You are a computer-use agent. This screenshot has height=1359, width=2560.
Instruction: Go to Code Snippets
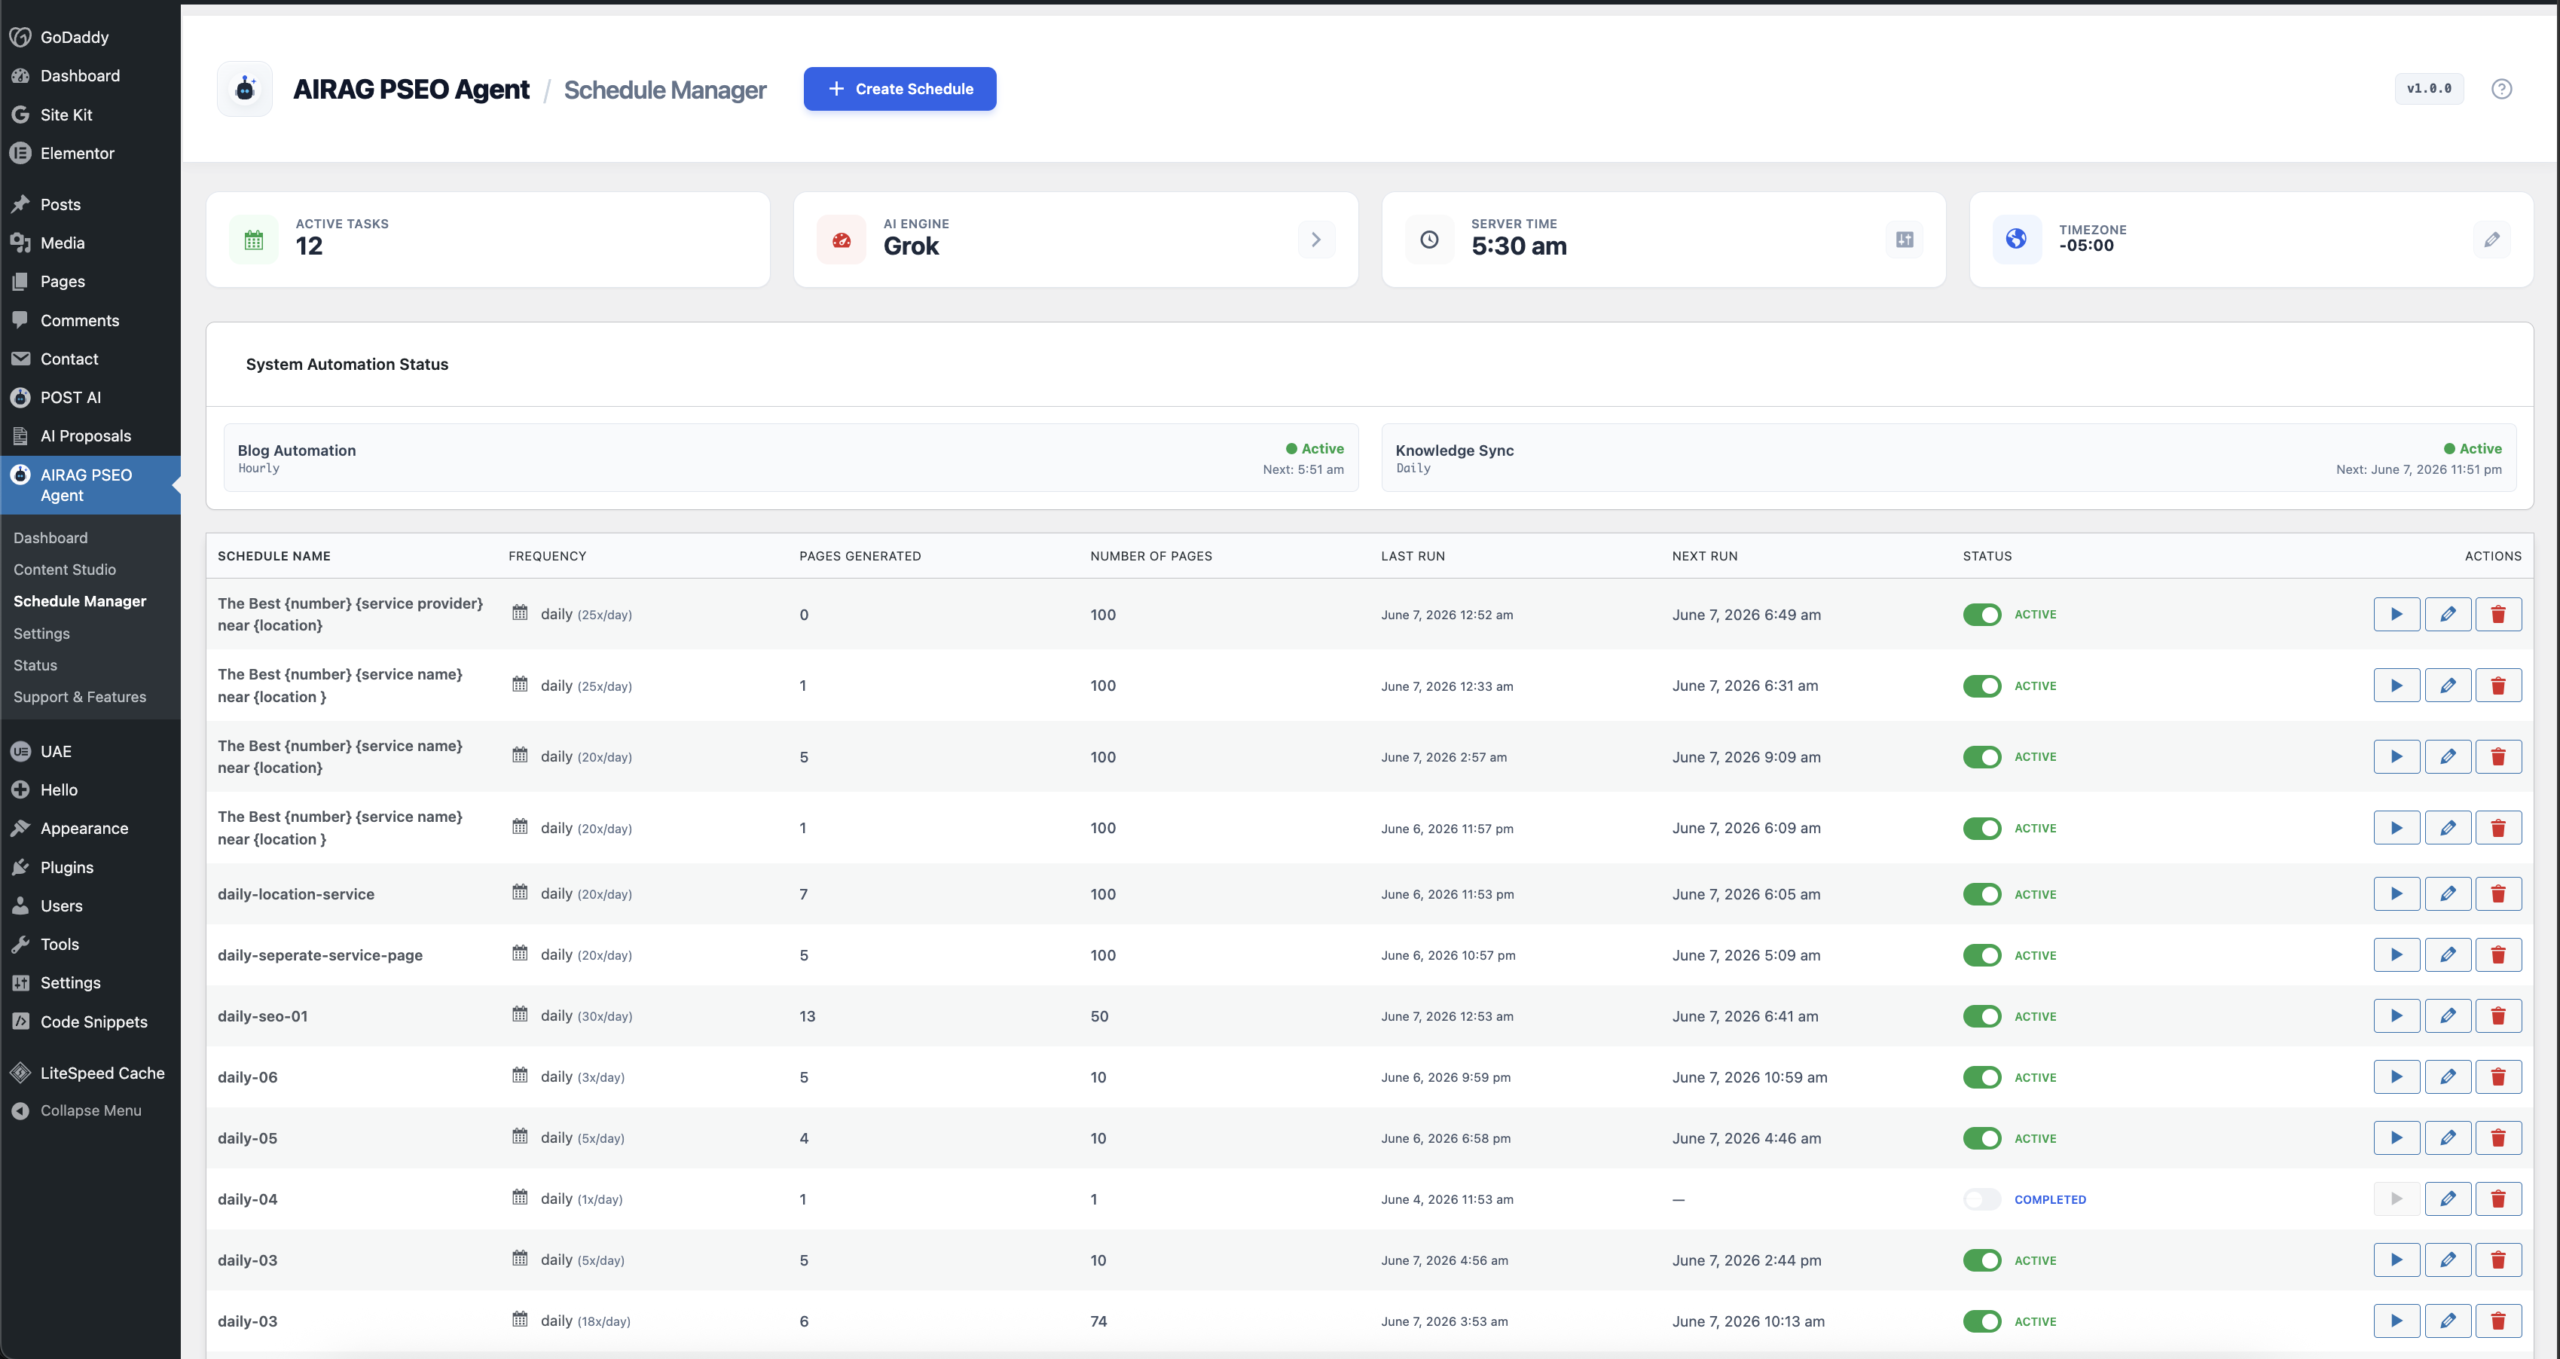pos(94,1022)
